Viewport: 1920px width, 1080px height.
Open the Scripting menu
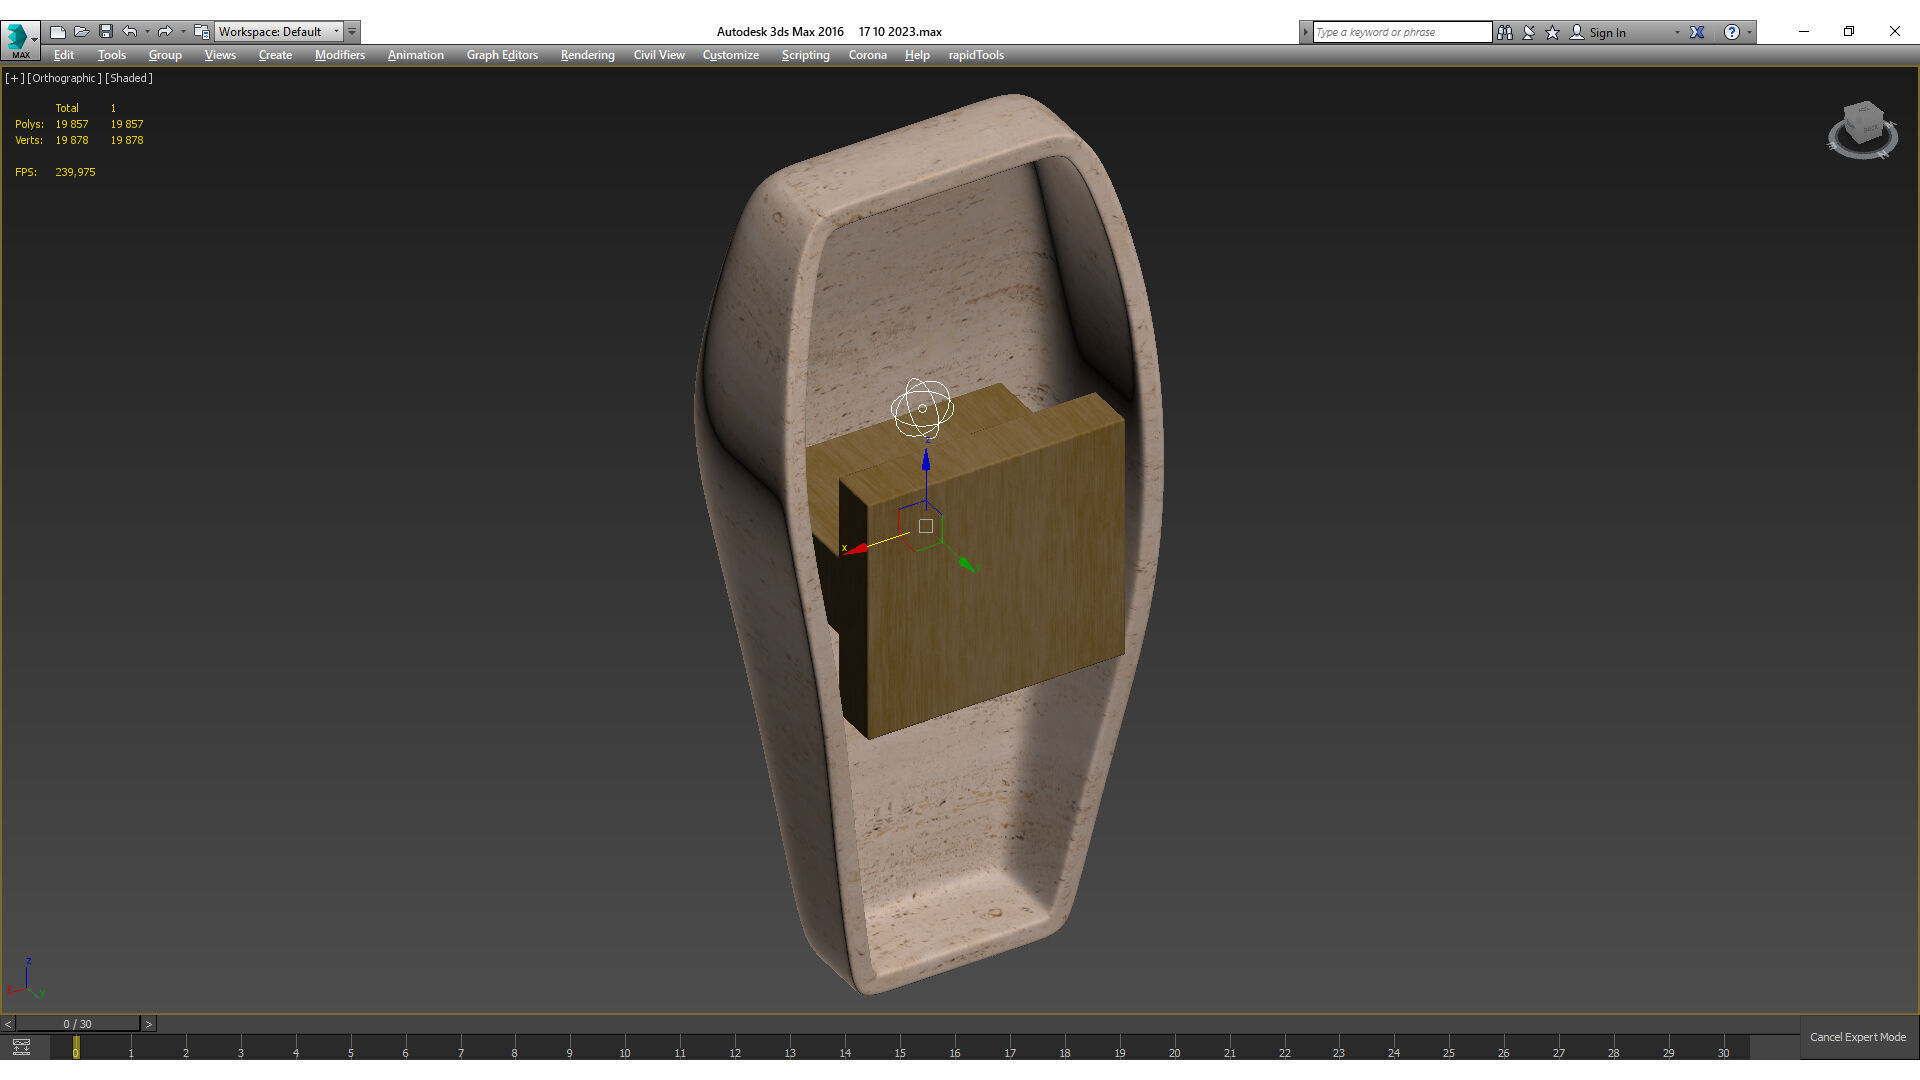805,55
